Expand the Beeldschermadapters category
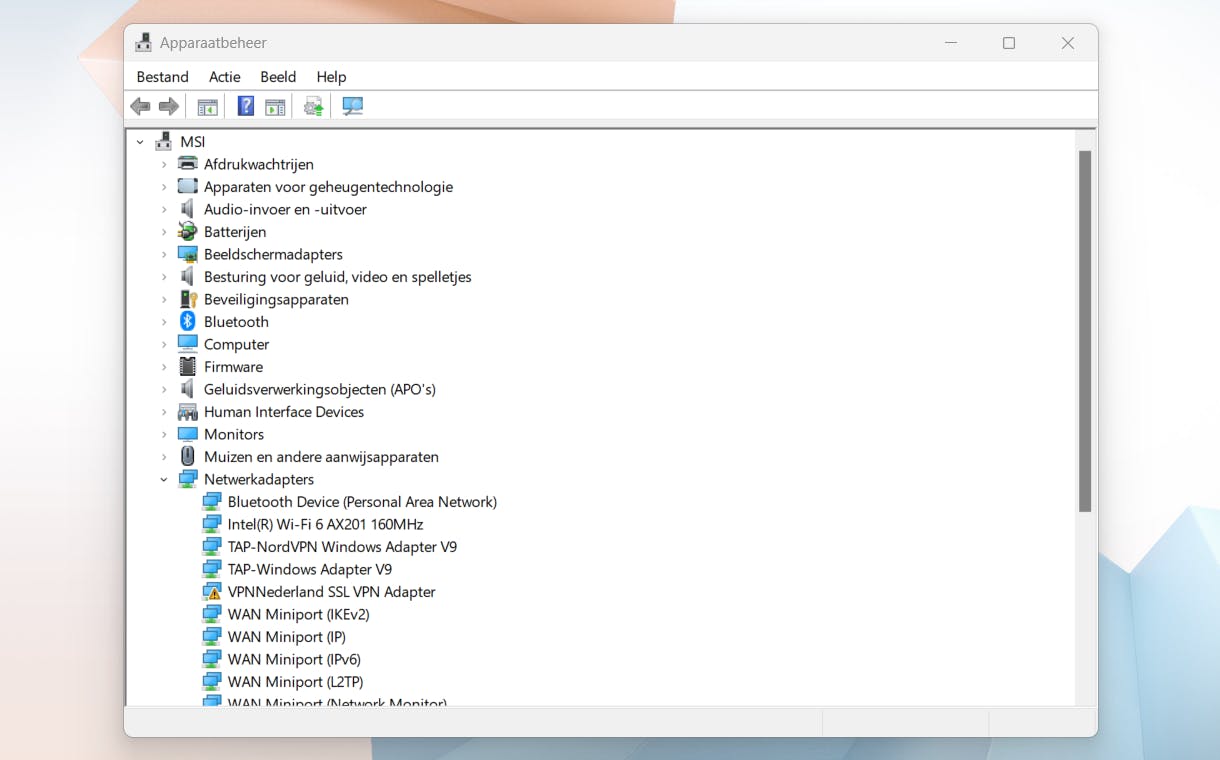Viewport: 1220px width, 760px height. click(x=164, y=254)
